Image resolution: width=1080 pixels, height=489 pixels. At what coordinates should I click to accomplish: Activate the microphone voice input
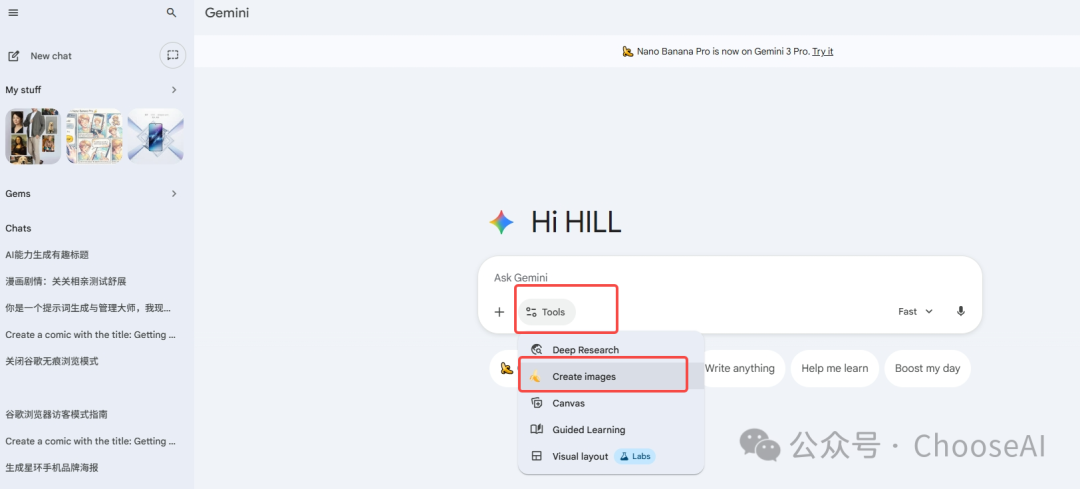click(x=961, y=311)
